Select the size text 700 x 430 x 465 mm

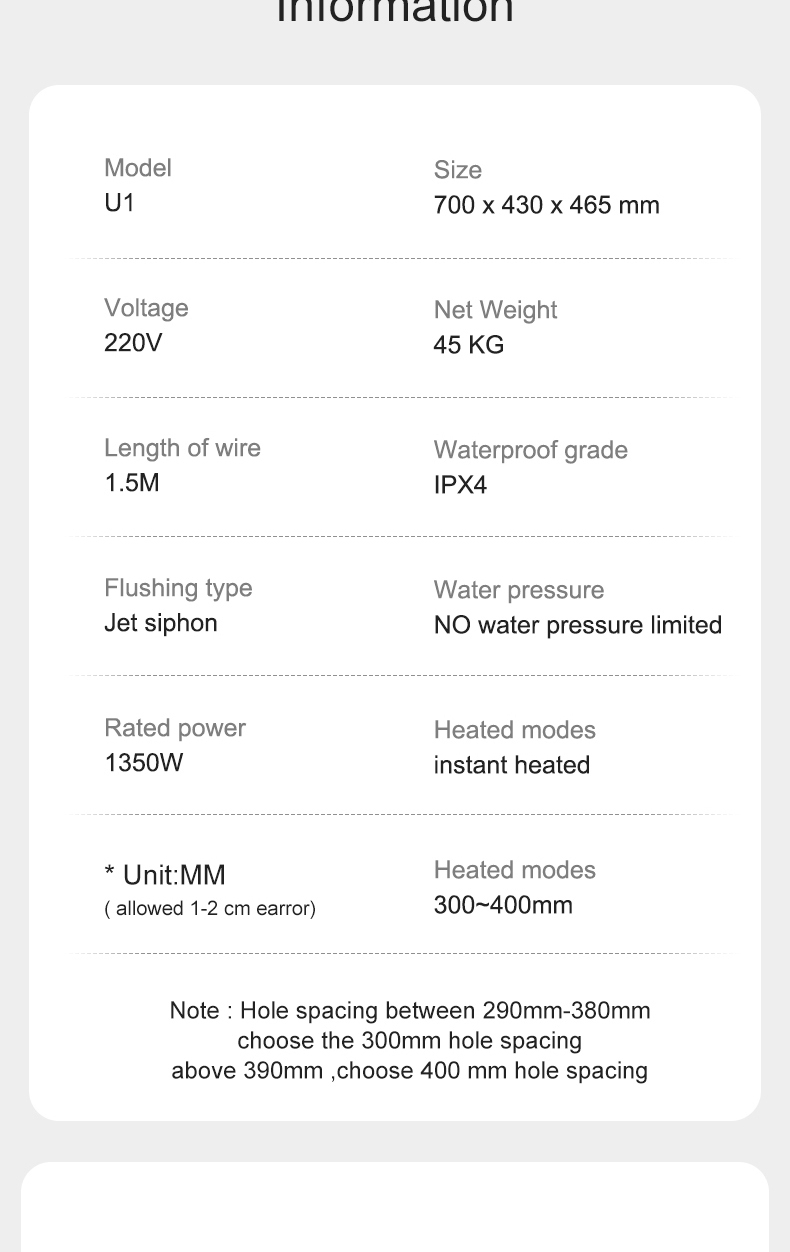(546, 206)
